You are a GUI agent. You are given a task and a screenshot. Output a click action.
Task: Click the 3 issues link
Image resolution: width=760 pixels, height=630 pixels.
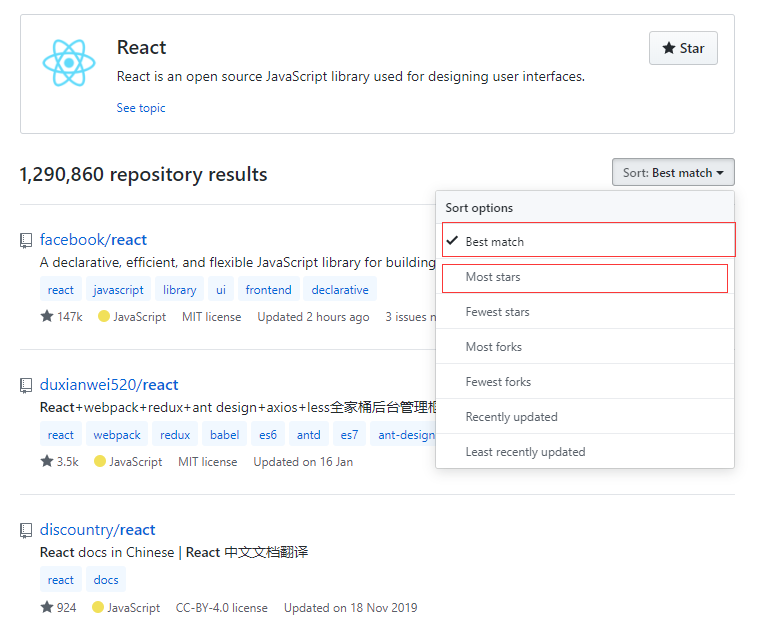[411, 316]
